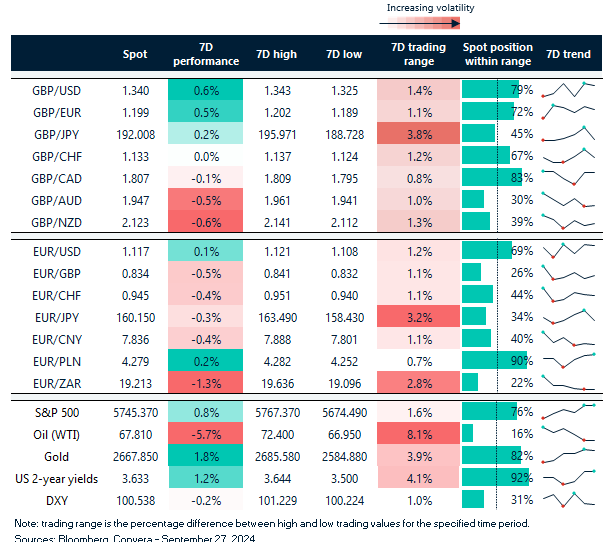Click the GBP/USD 7D trend sparkline

coord(569,90)
